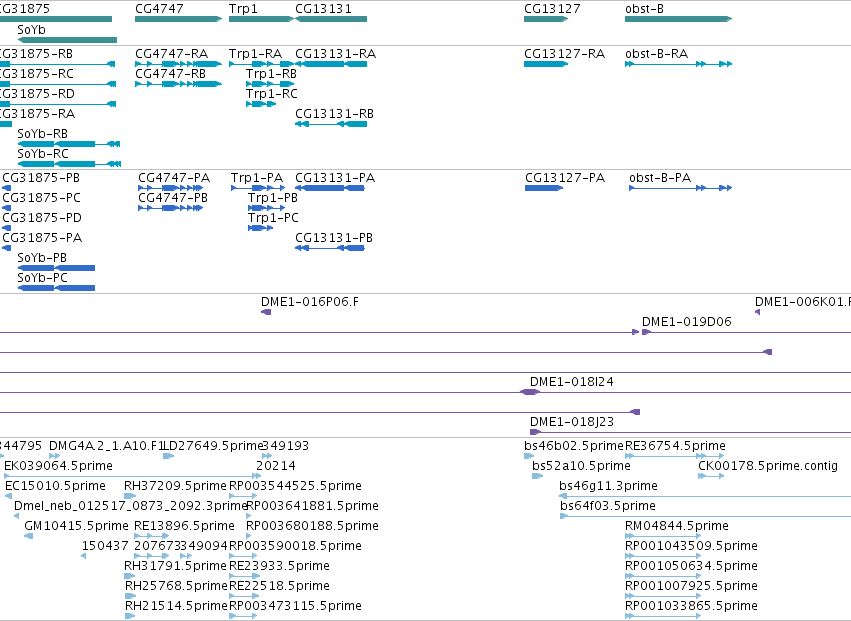Select EST RH25768.5prime
851x621 pixels.
pos(130,596)
